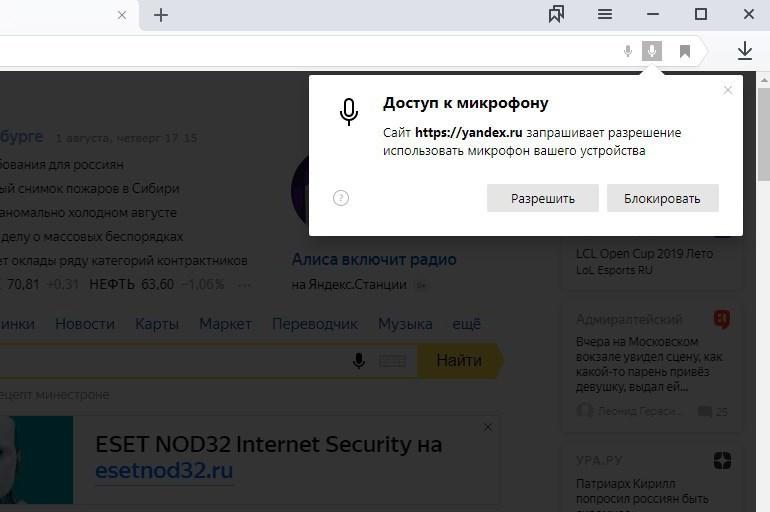Close the microphone permission popup
The height and width of the screenshot is (512, 770).
[x=728, y=90]
